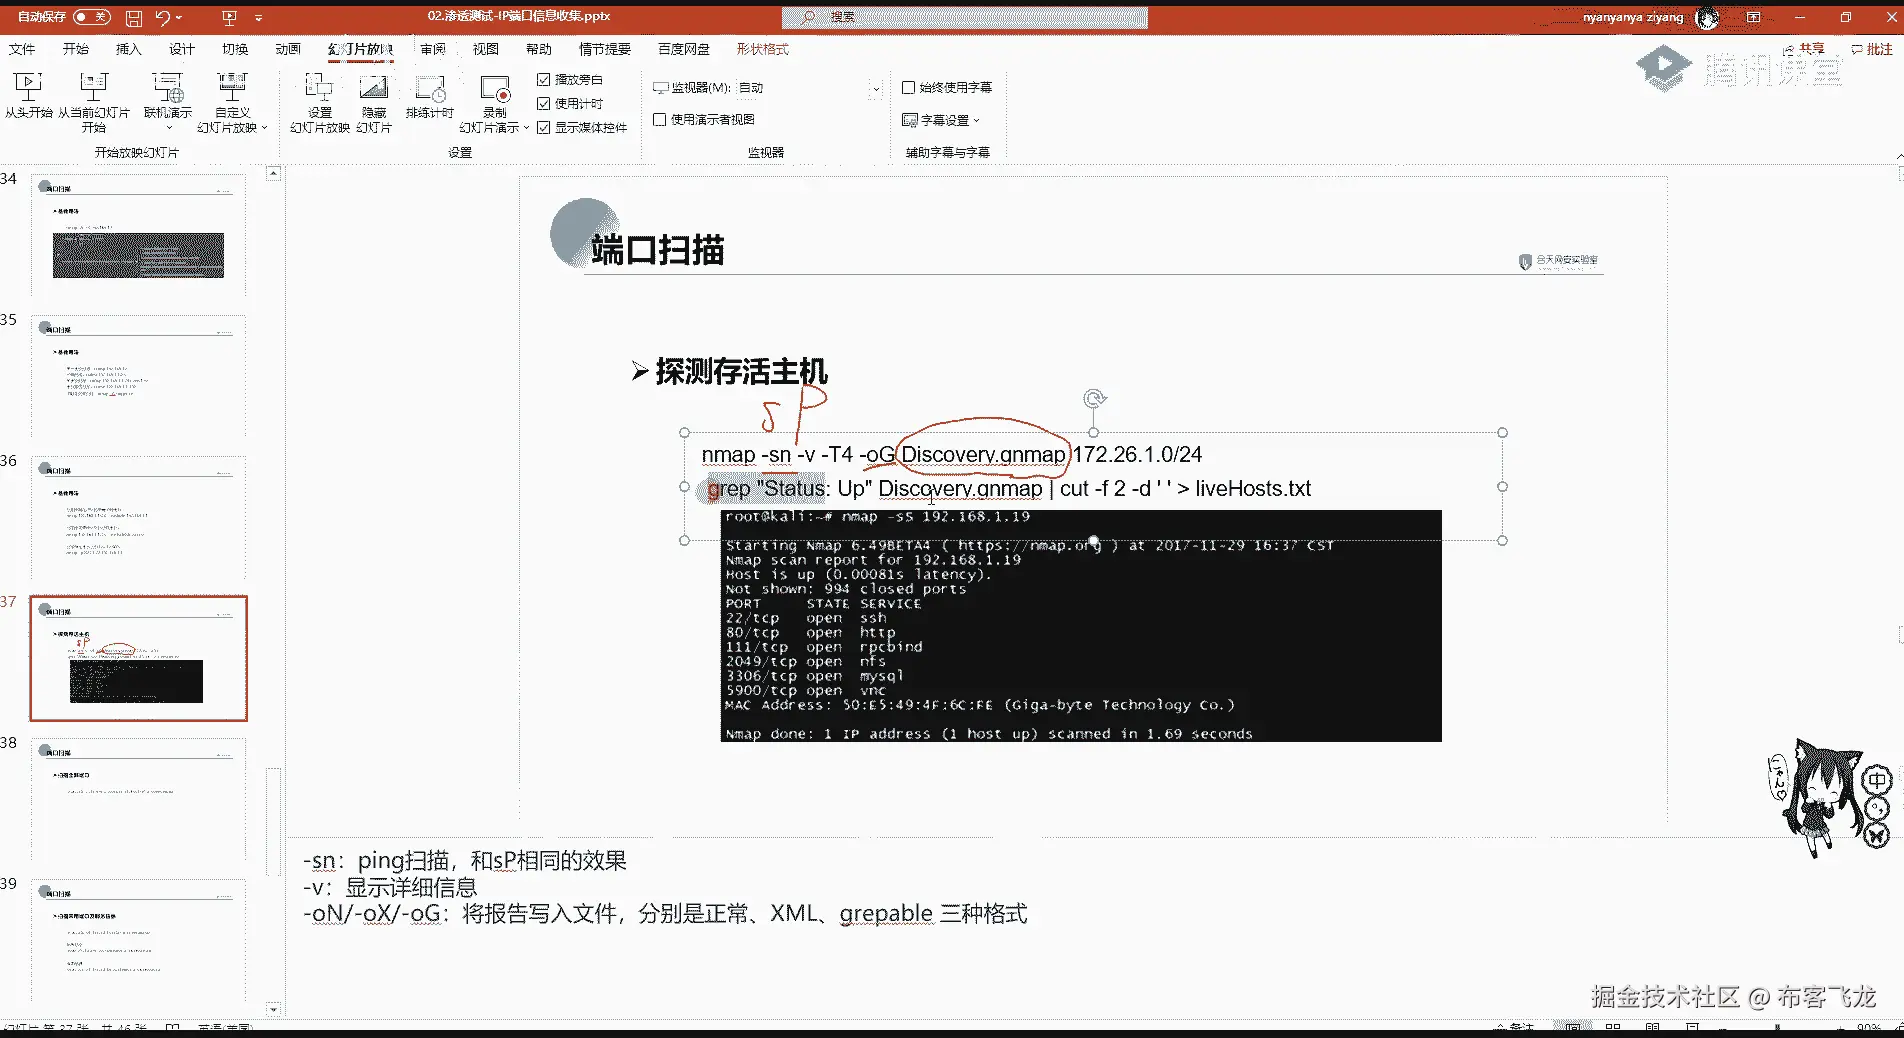Click the 从当前幻灯片开始 icon

coord(94,88)
